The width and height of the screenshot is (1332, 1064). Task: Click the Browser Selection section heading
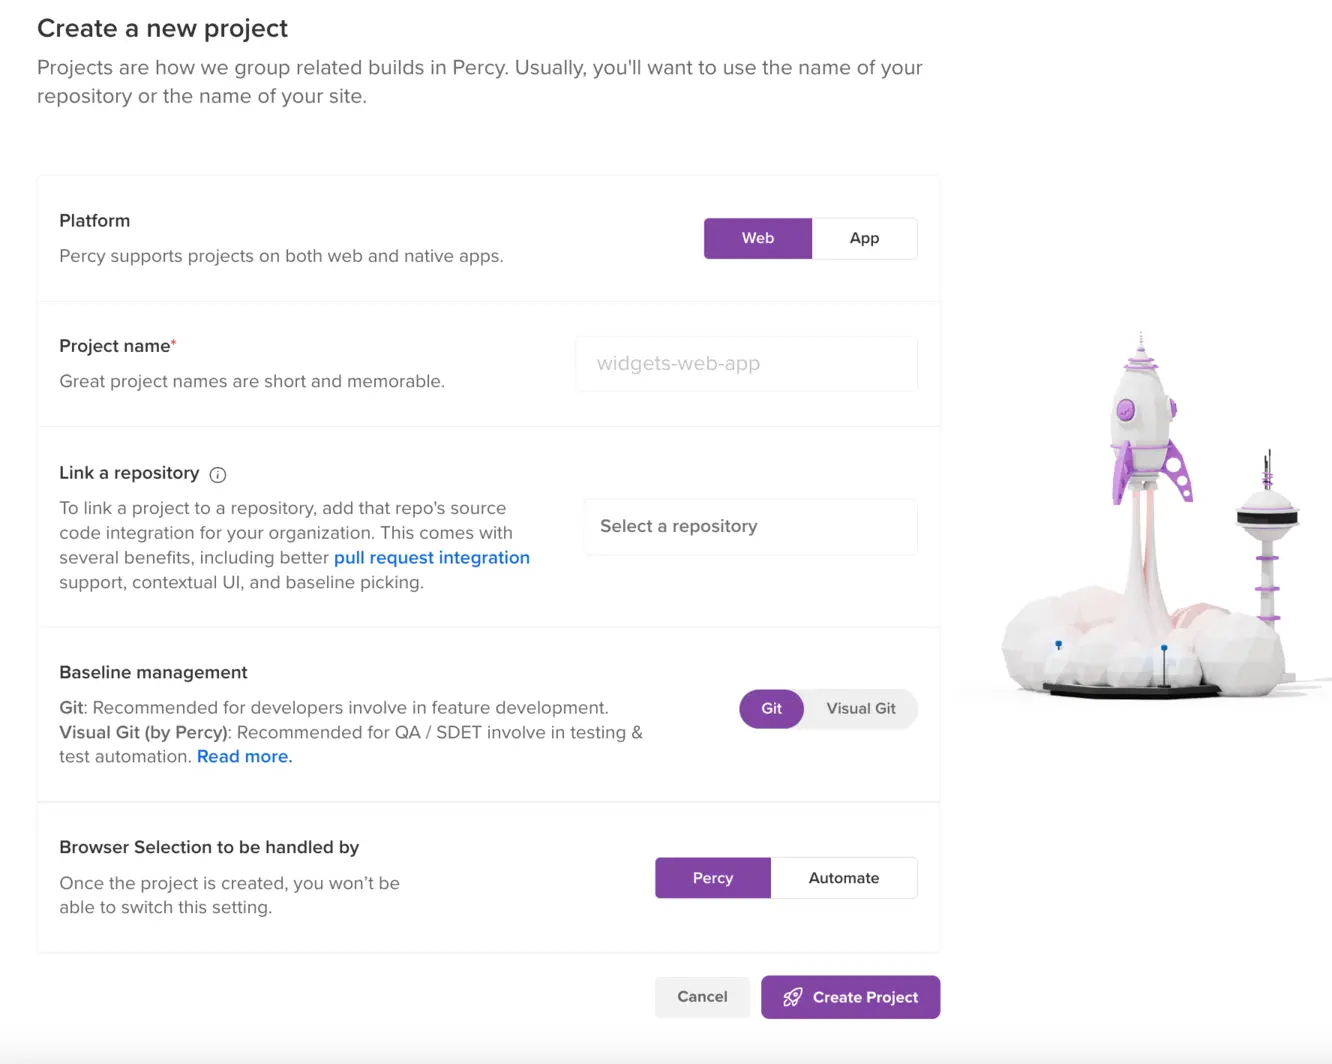point(209,847)
